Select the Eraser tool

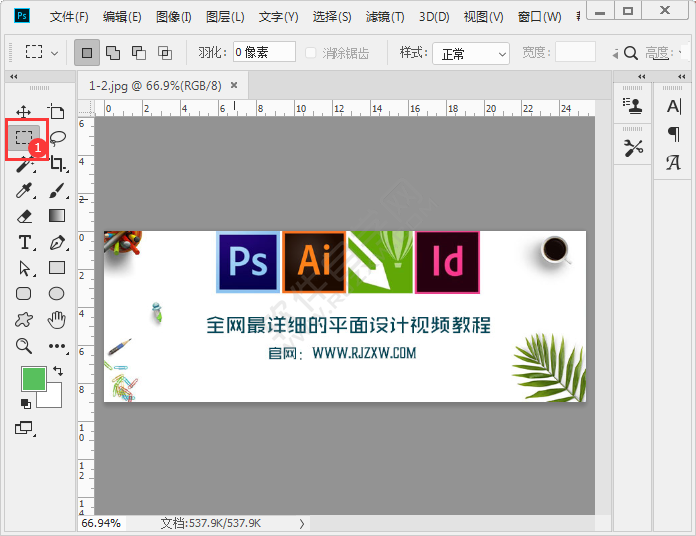click(25, 216)
